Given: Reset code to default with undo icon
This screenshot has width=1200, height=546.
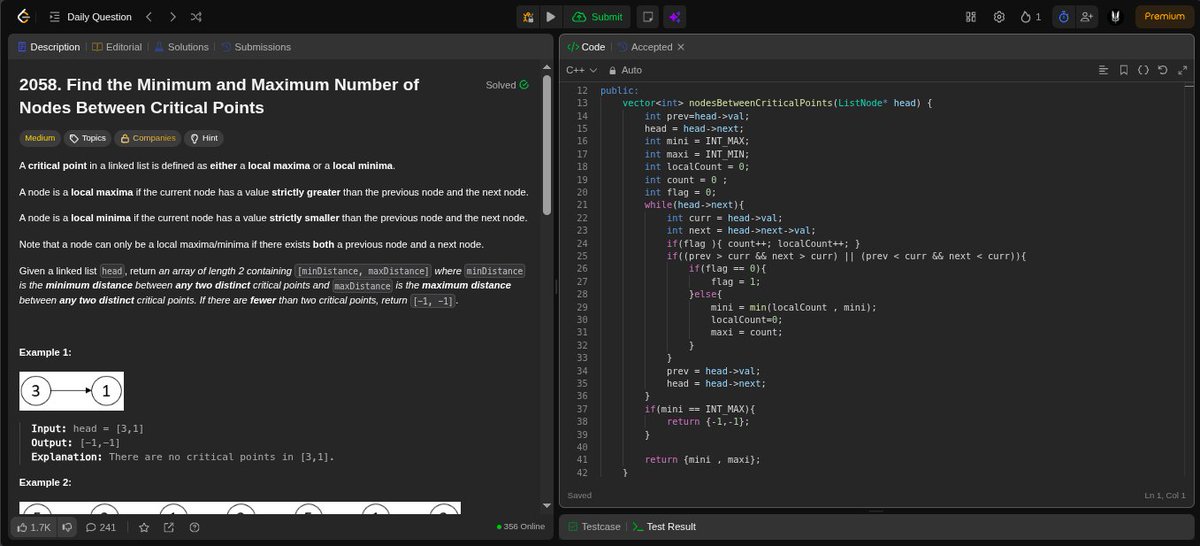Looking at the screenshot, I should [x=1162, y=70].
